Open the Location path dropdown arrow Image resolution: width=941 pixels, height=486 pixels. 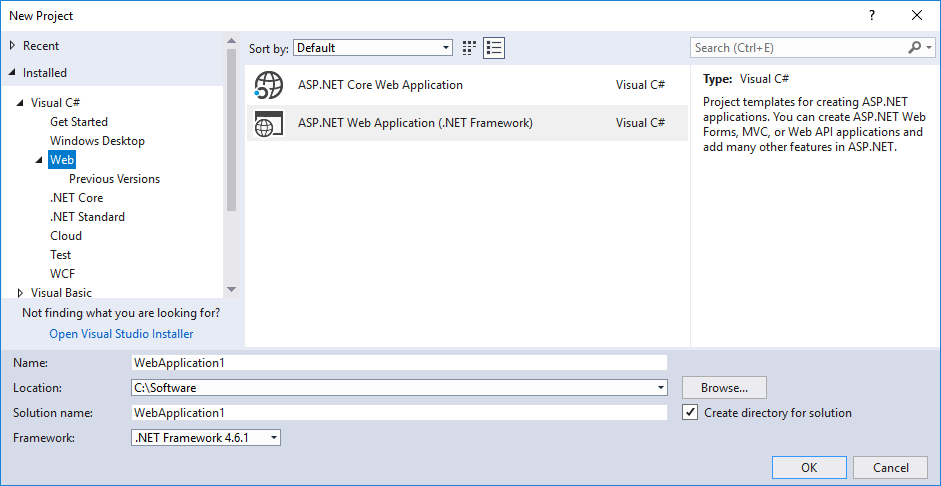[661, 388]
